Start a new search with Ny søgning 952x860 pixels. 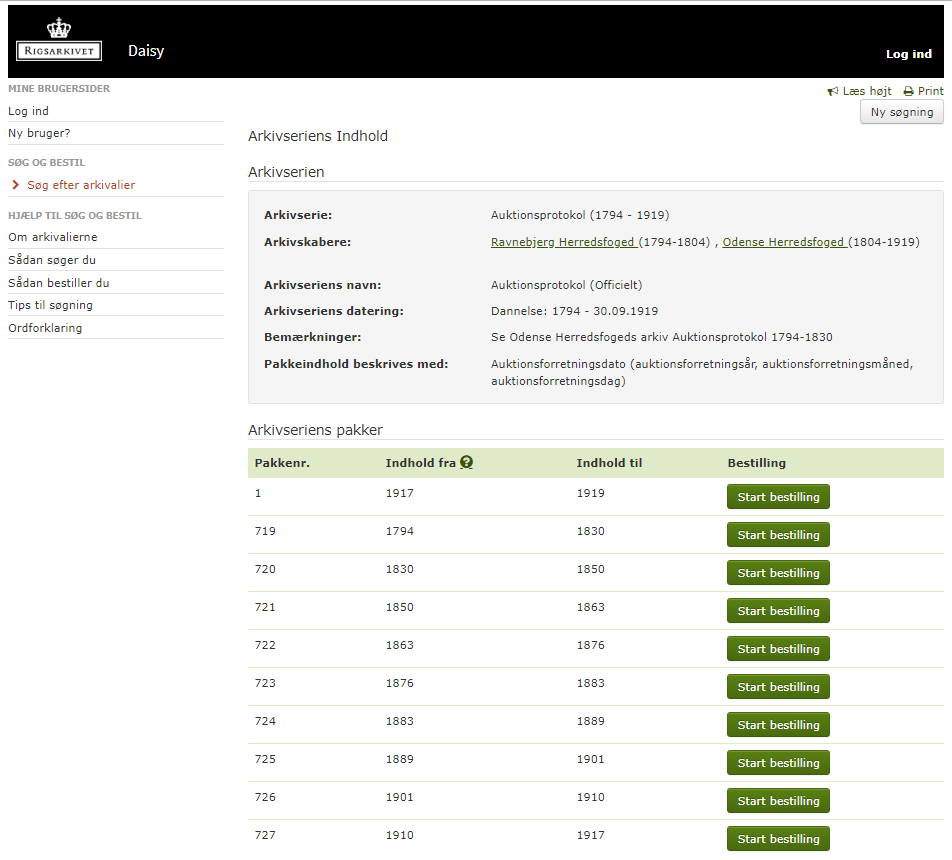[x=902, y=112]
